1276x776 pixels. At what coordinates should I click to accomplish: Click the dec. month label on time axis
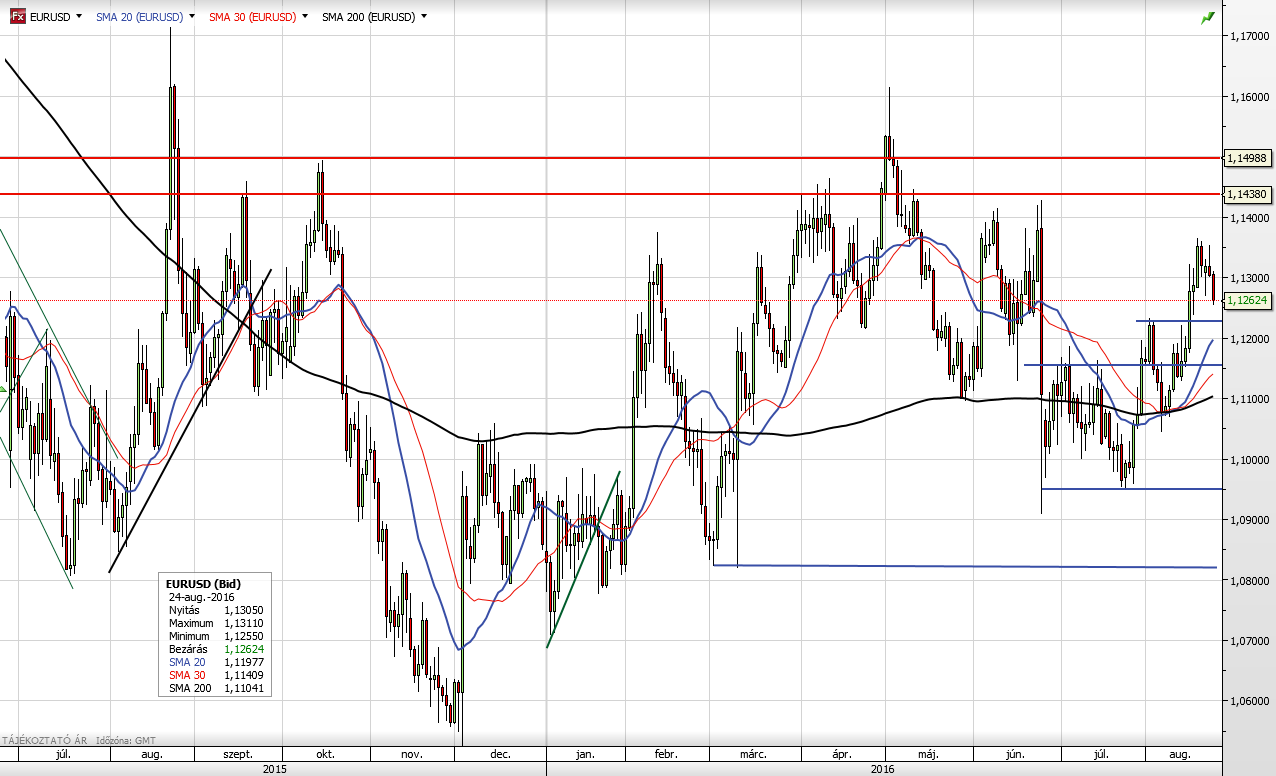point(502,755)
